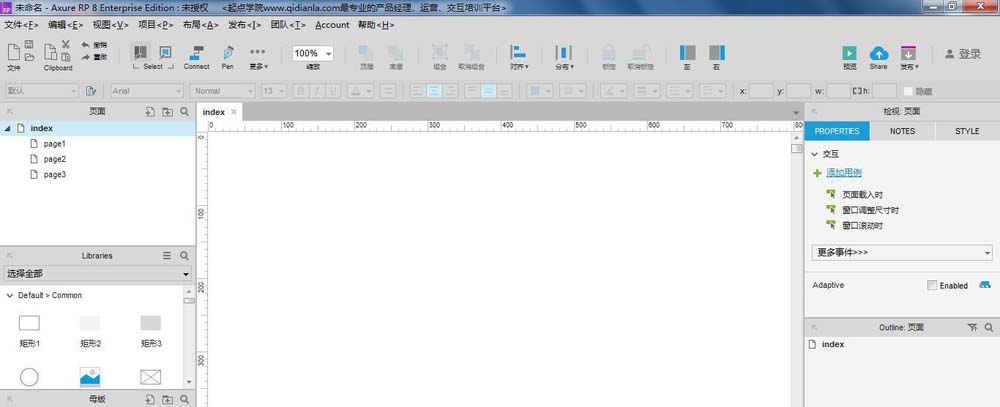Search widgets in the Libraries panel

pos(184,256)
